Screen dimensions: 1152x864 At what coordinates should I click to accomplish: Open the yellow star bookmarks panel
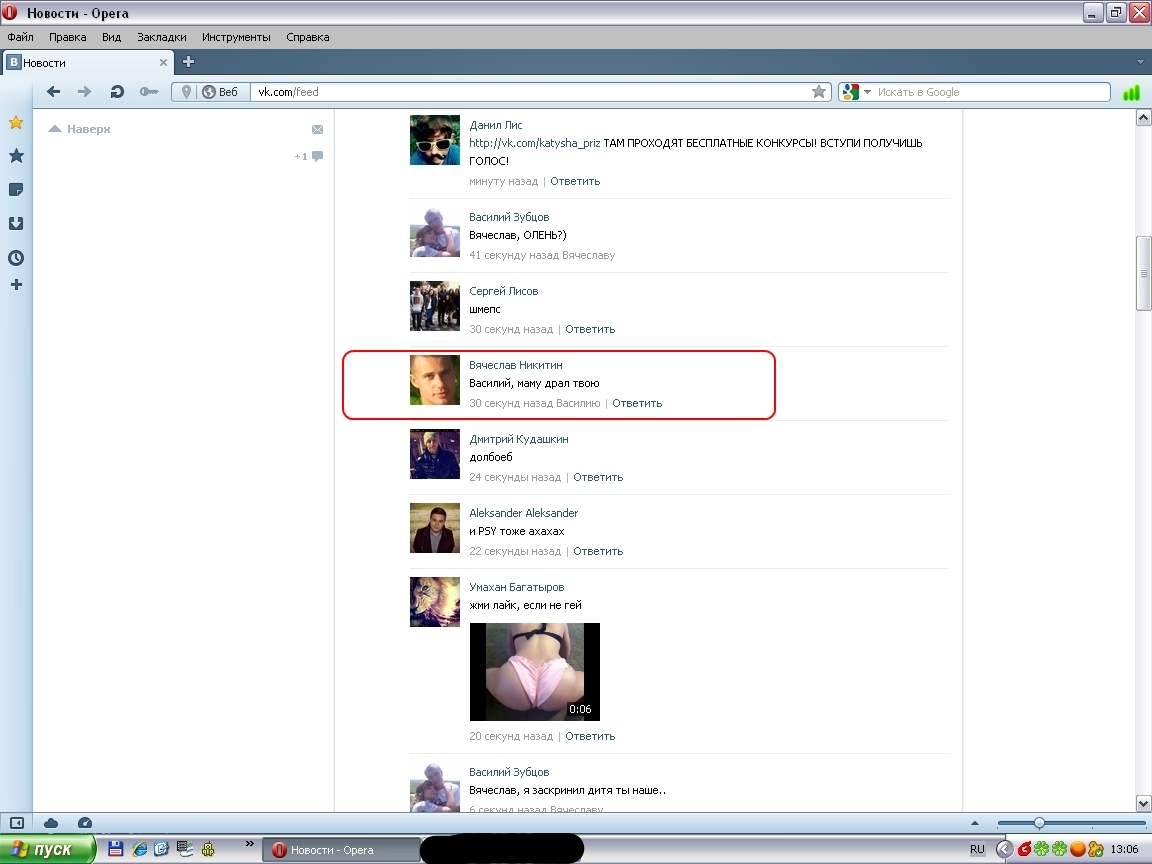click(16, 123)
